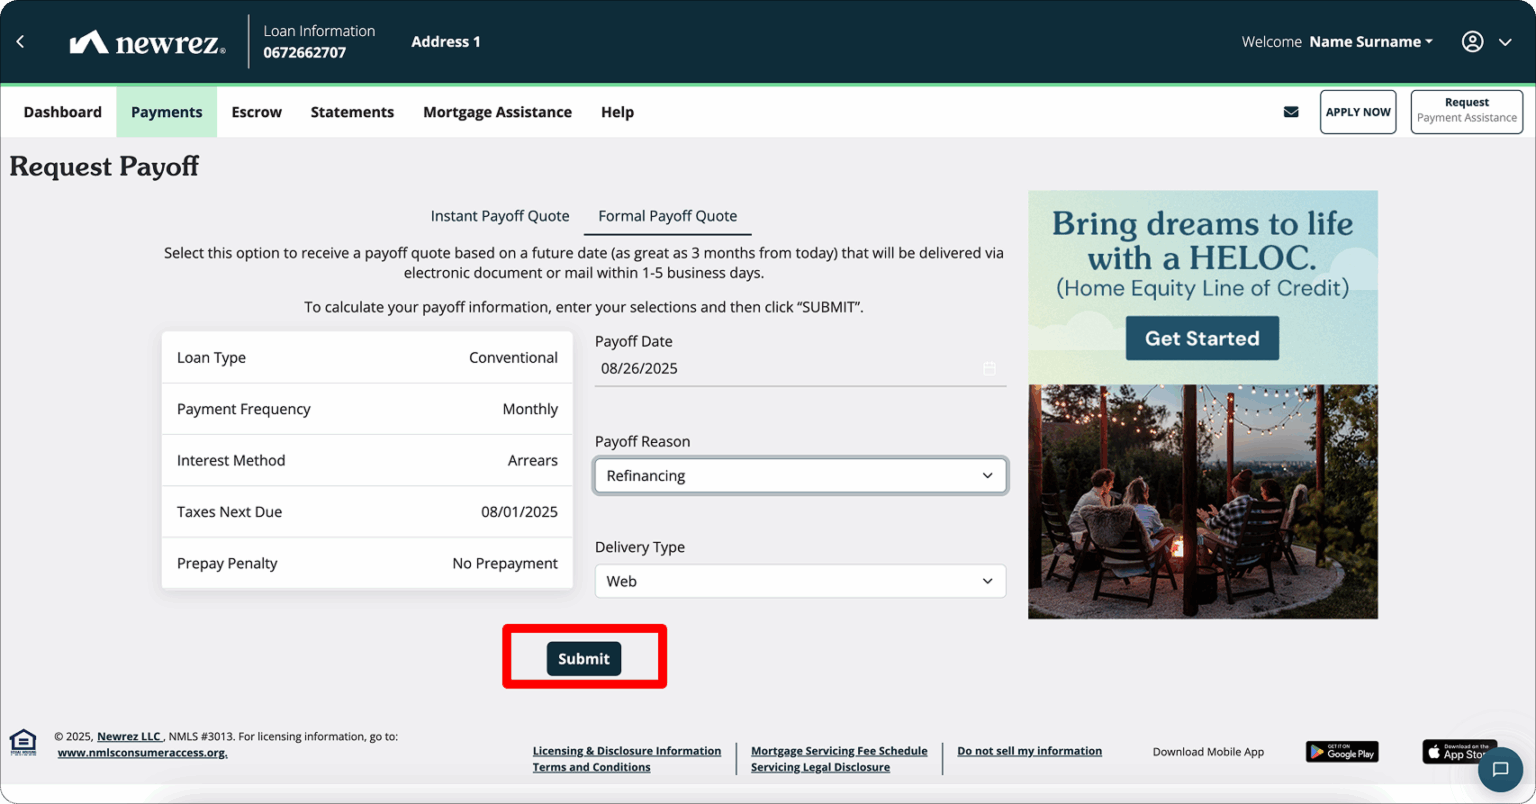Click the Newrez logo

(x=146, y=41)
